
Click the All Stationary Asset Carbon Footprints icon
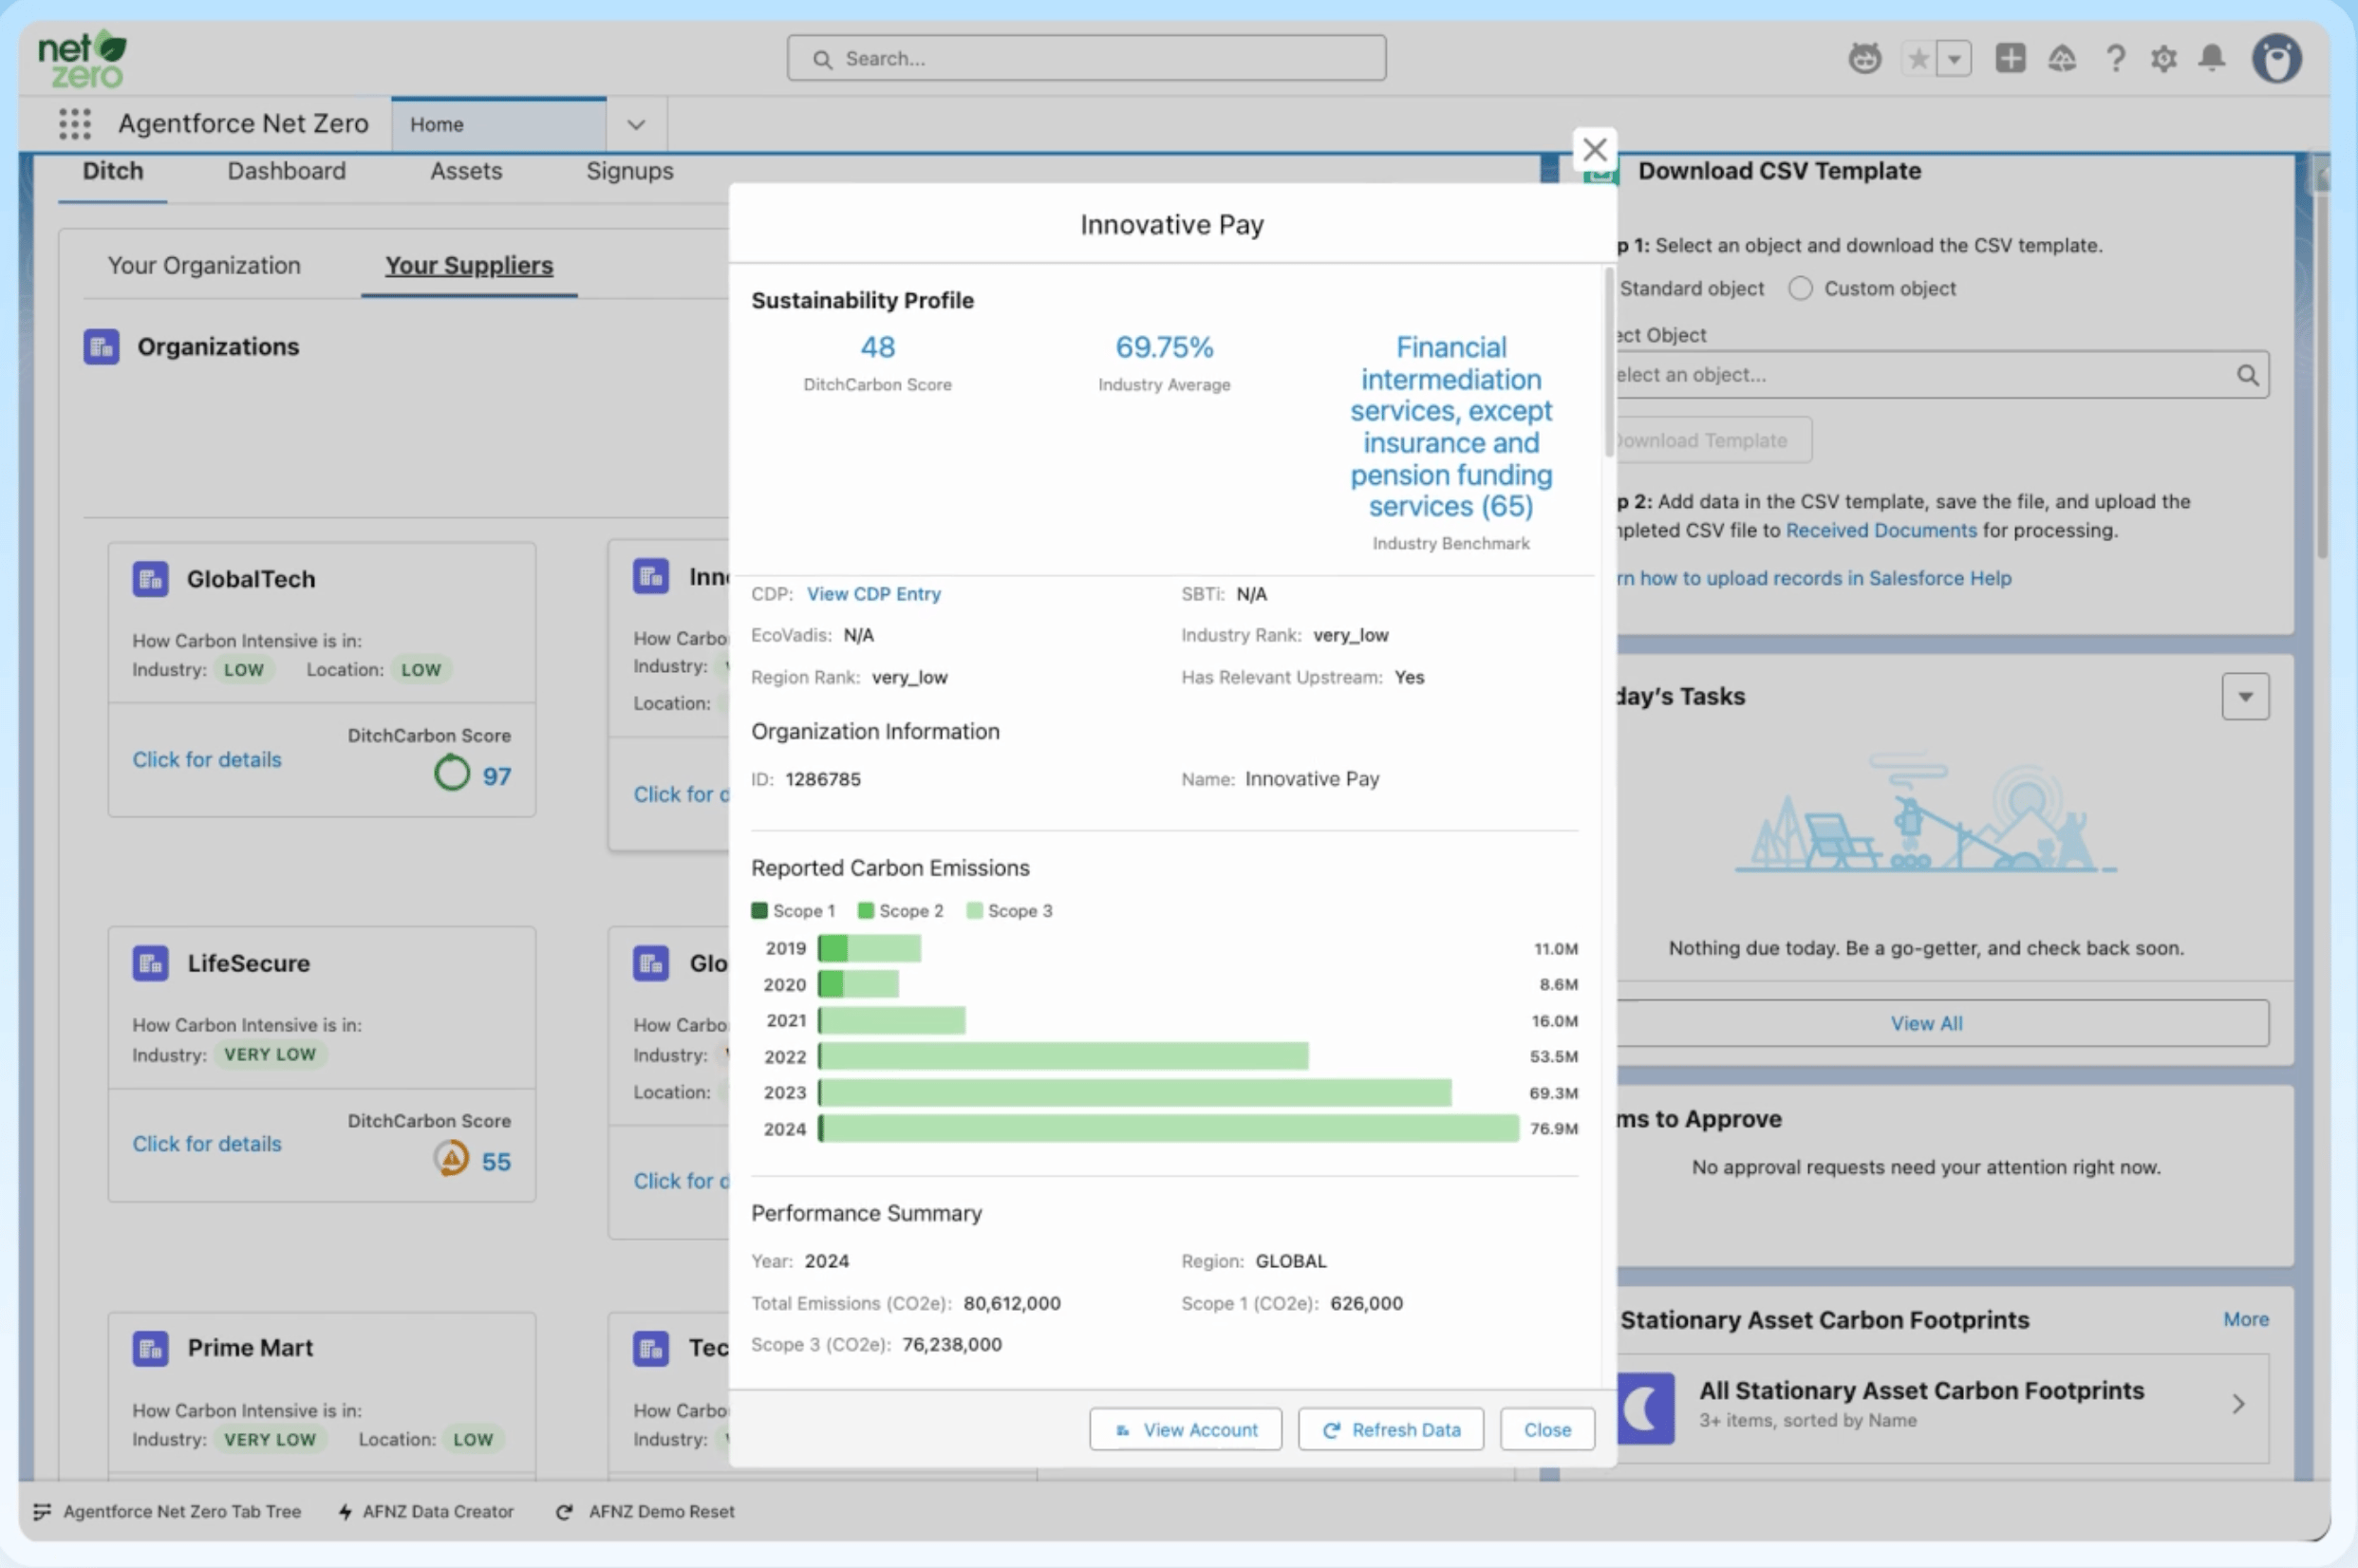click(1646, 1407)
